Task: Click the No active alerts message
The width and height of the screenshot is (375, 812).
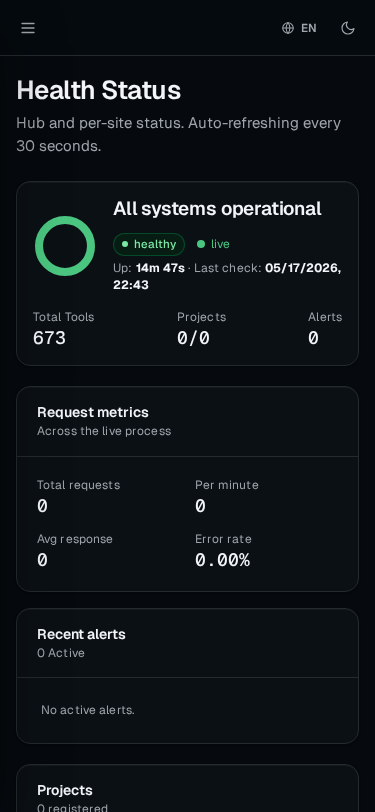Action: [x=88, y=710]
